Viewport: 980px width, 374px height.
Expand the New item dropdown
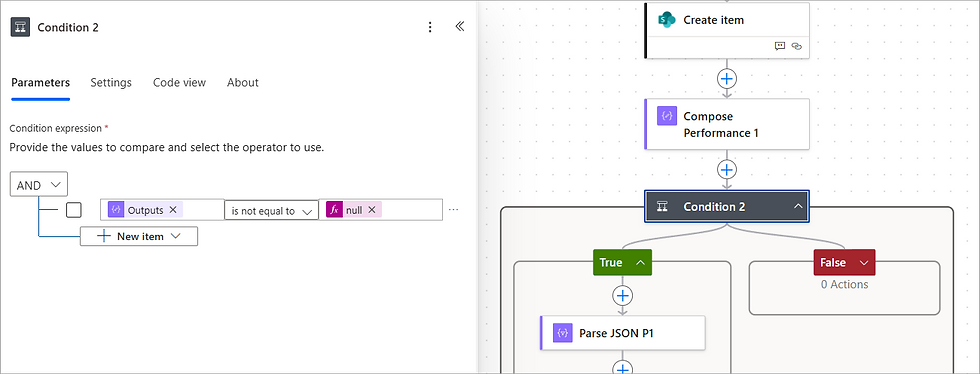tap(139, 236)
